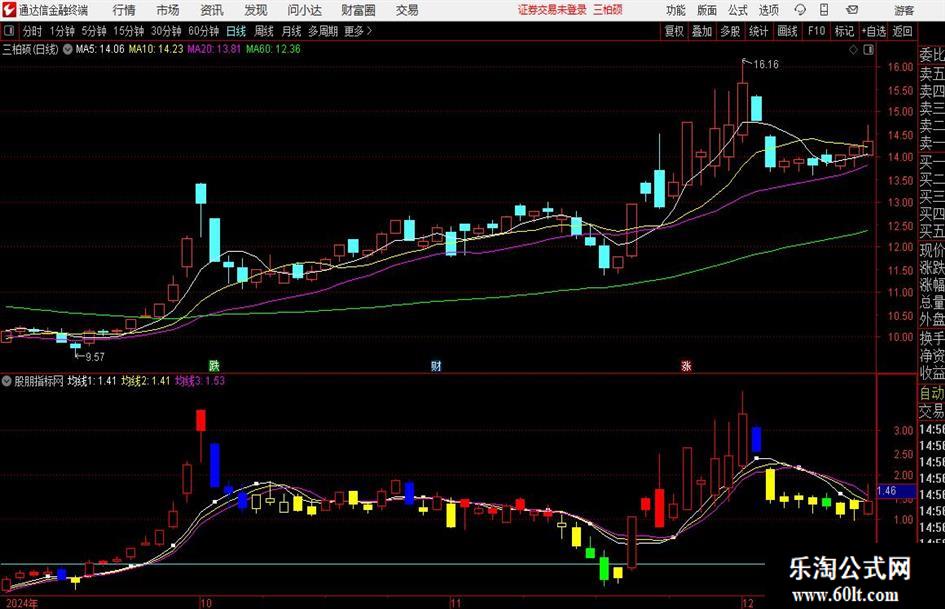Click the 2024年 date axis label
This screenshot has width=945, height=609.
click(21, 603)
